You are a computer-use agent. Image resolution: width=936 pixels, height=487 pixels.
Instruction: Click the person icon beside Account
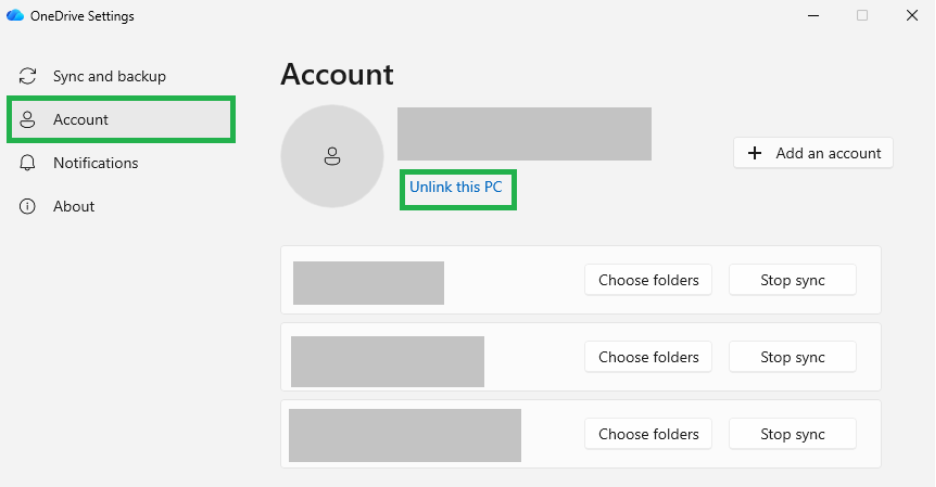click(27, 119)
